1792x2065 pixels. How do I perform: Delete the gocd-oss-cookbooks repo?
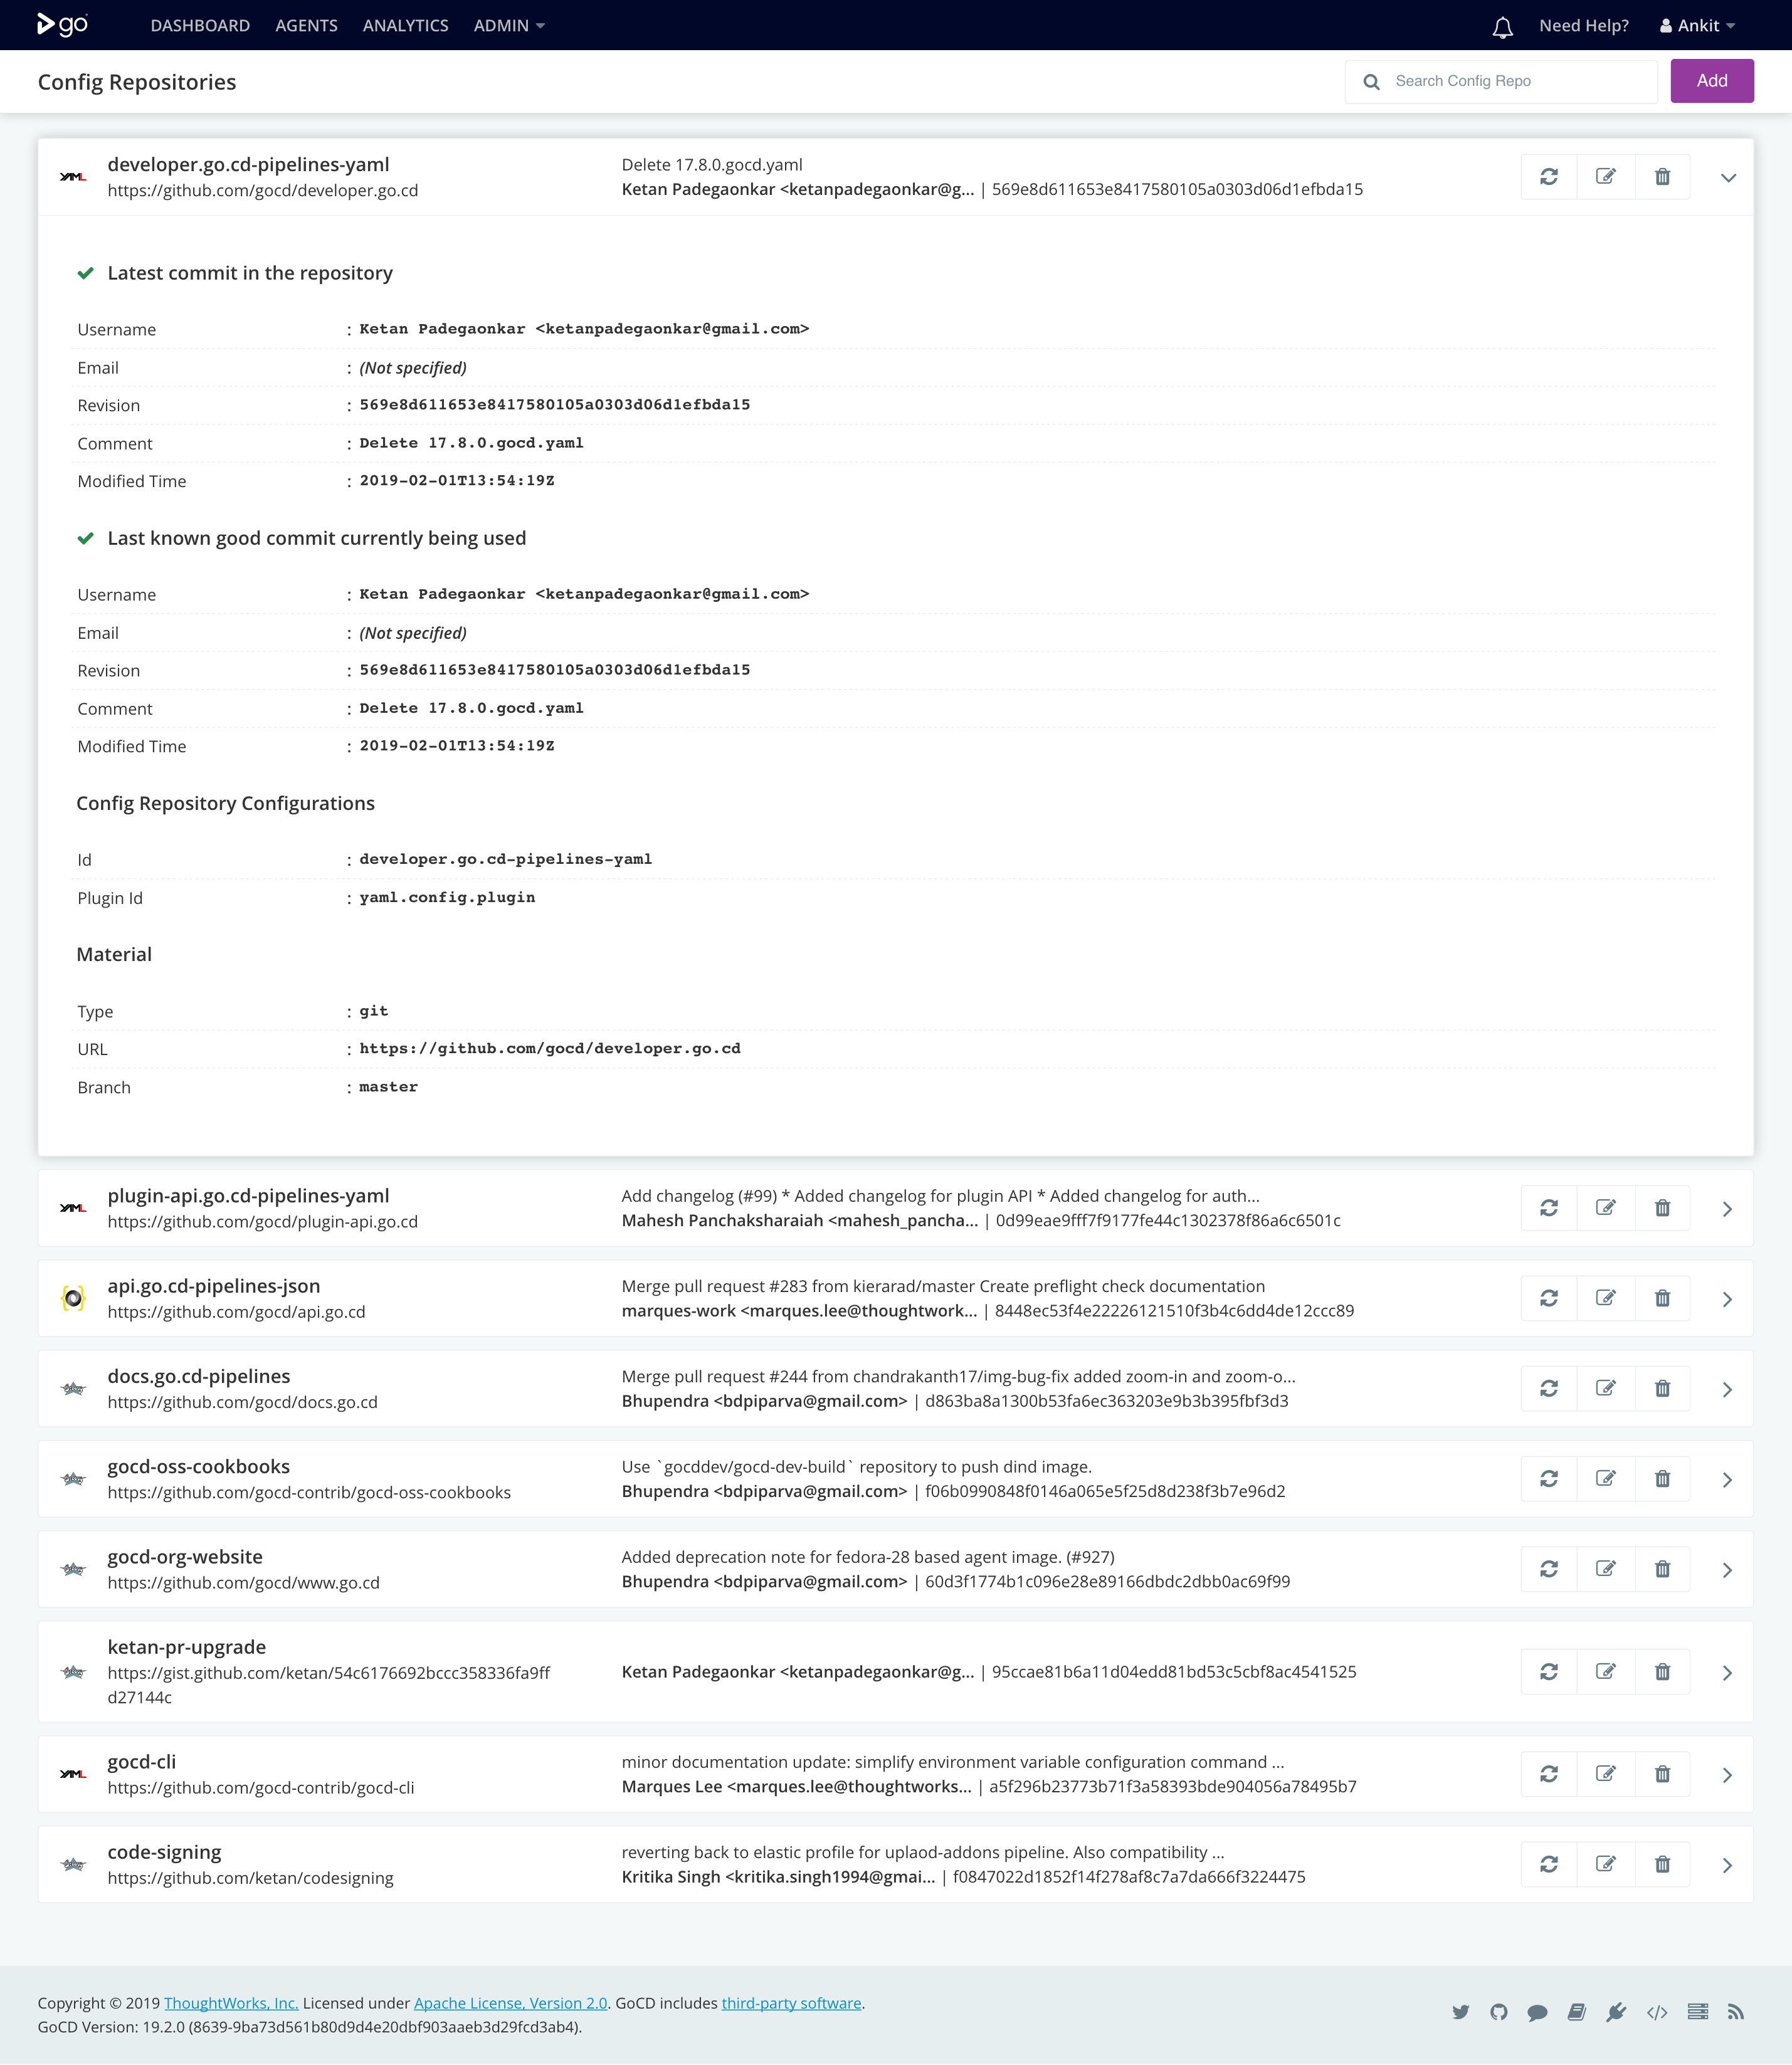tap(1662, 1479)
